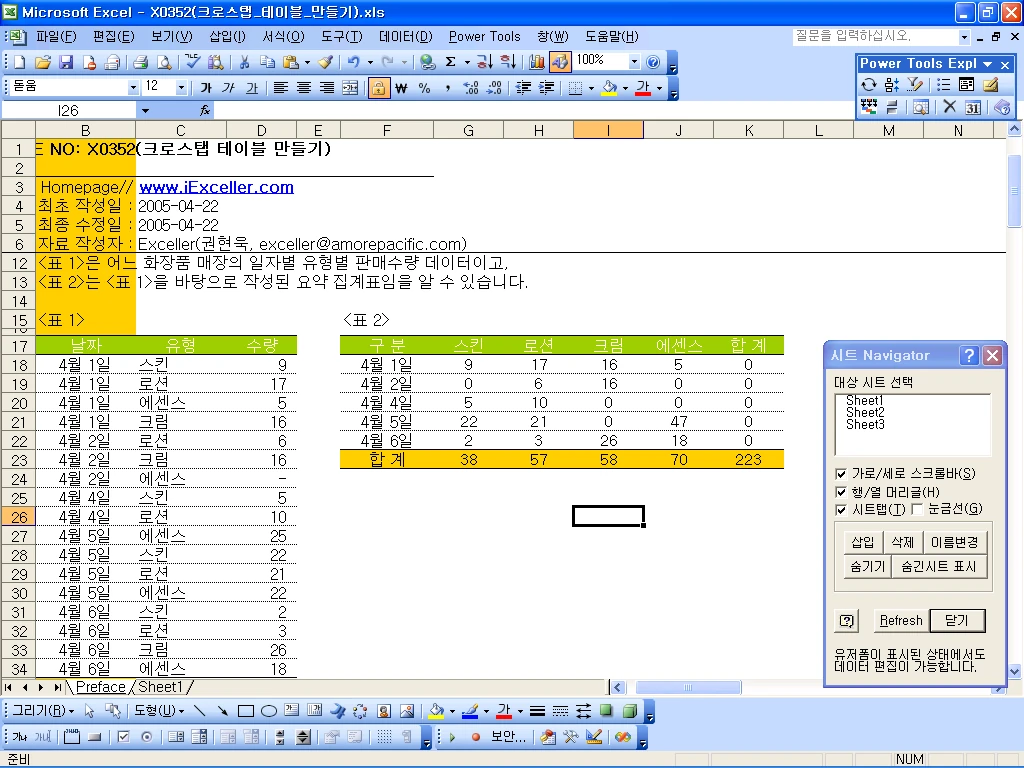Click the Merge and Center icon
Image resolution: width=1024 pixels, height=768 pixels.
350,88
